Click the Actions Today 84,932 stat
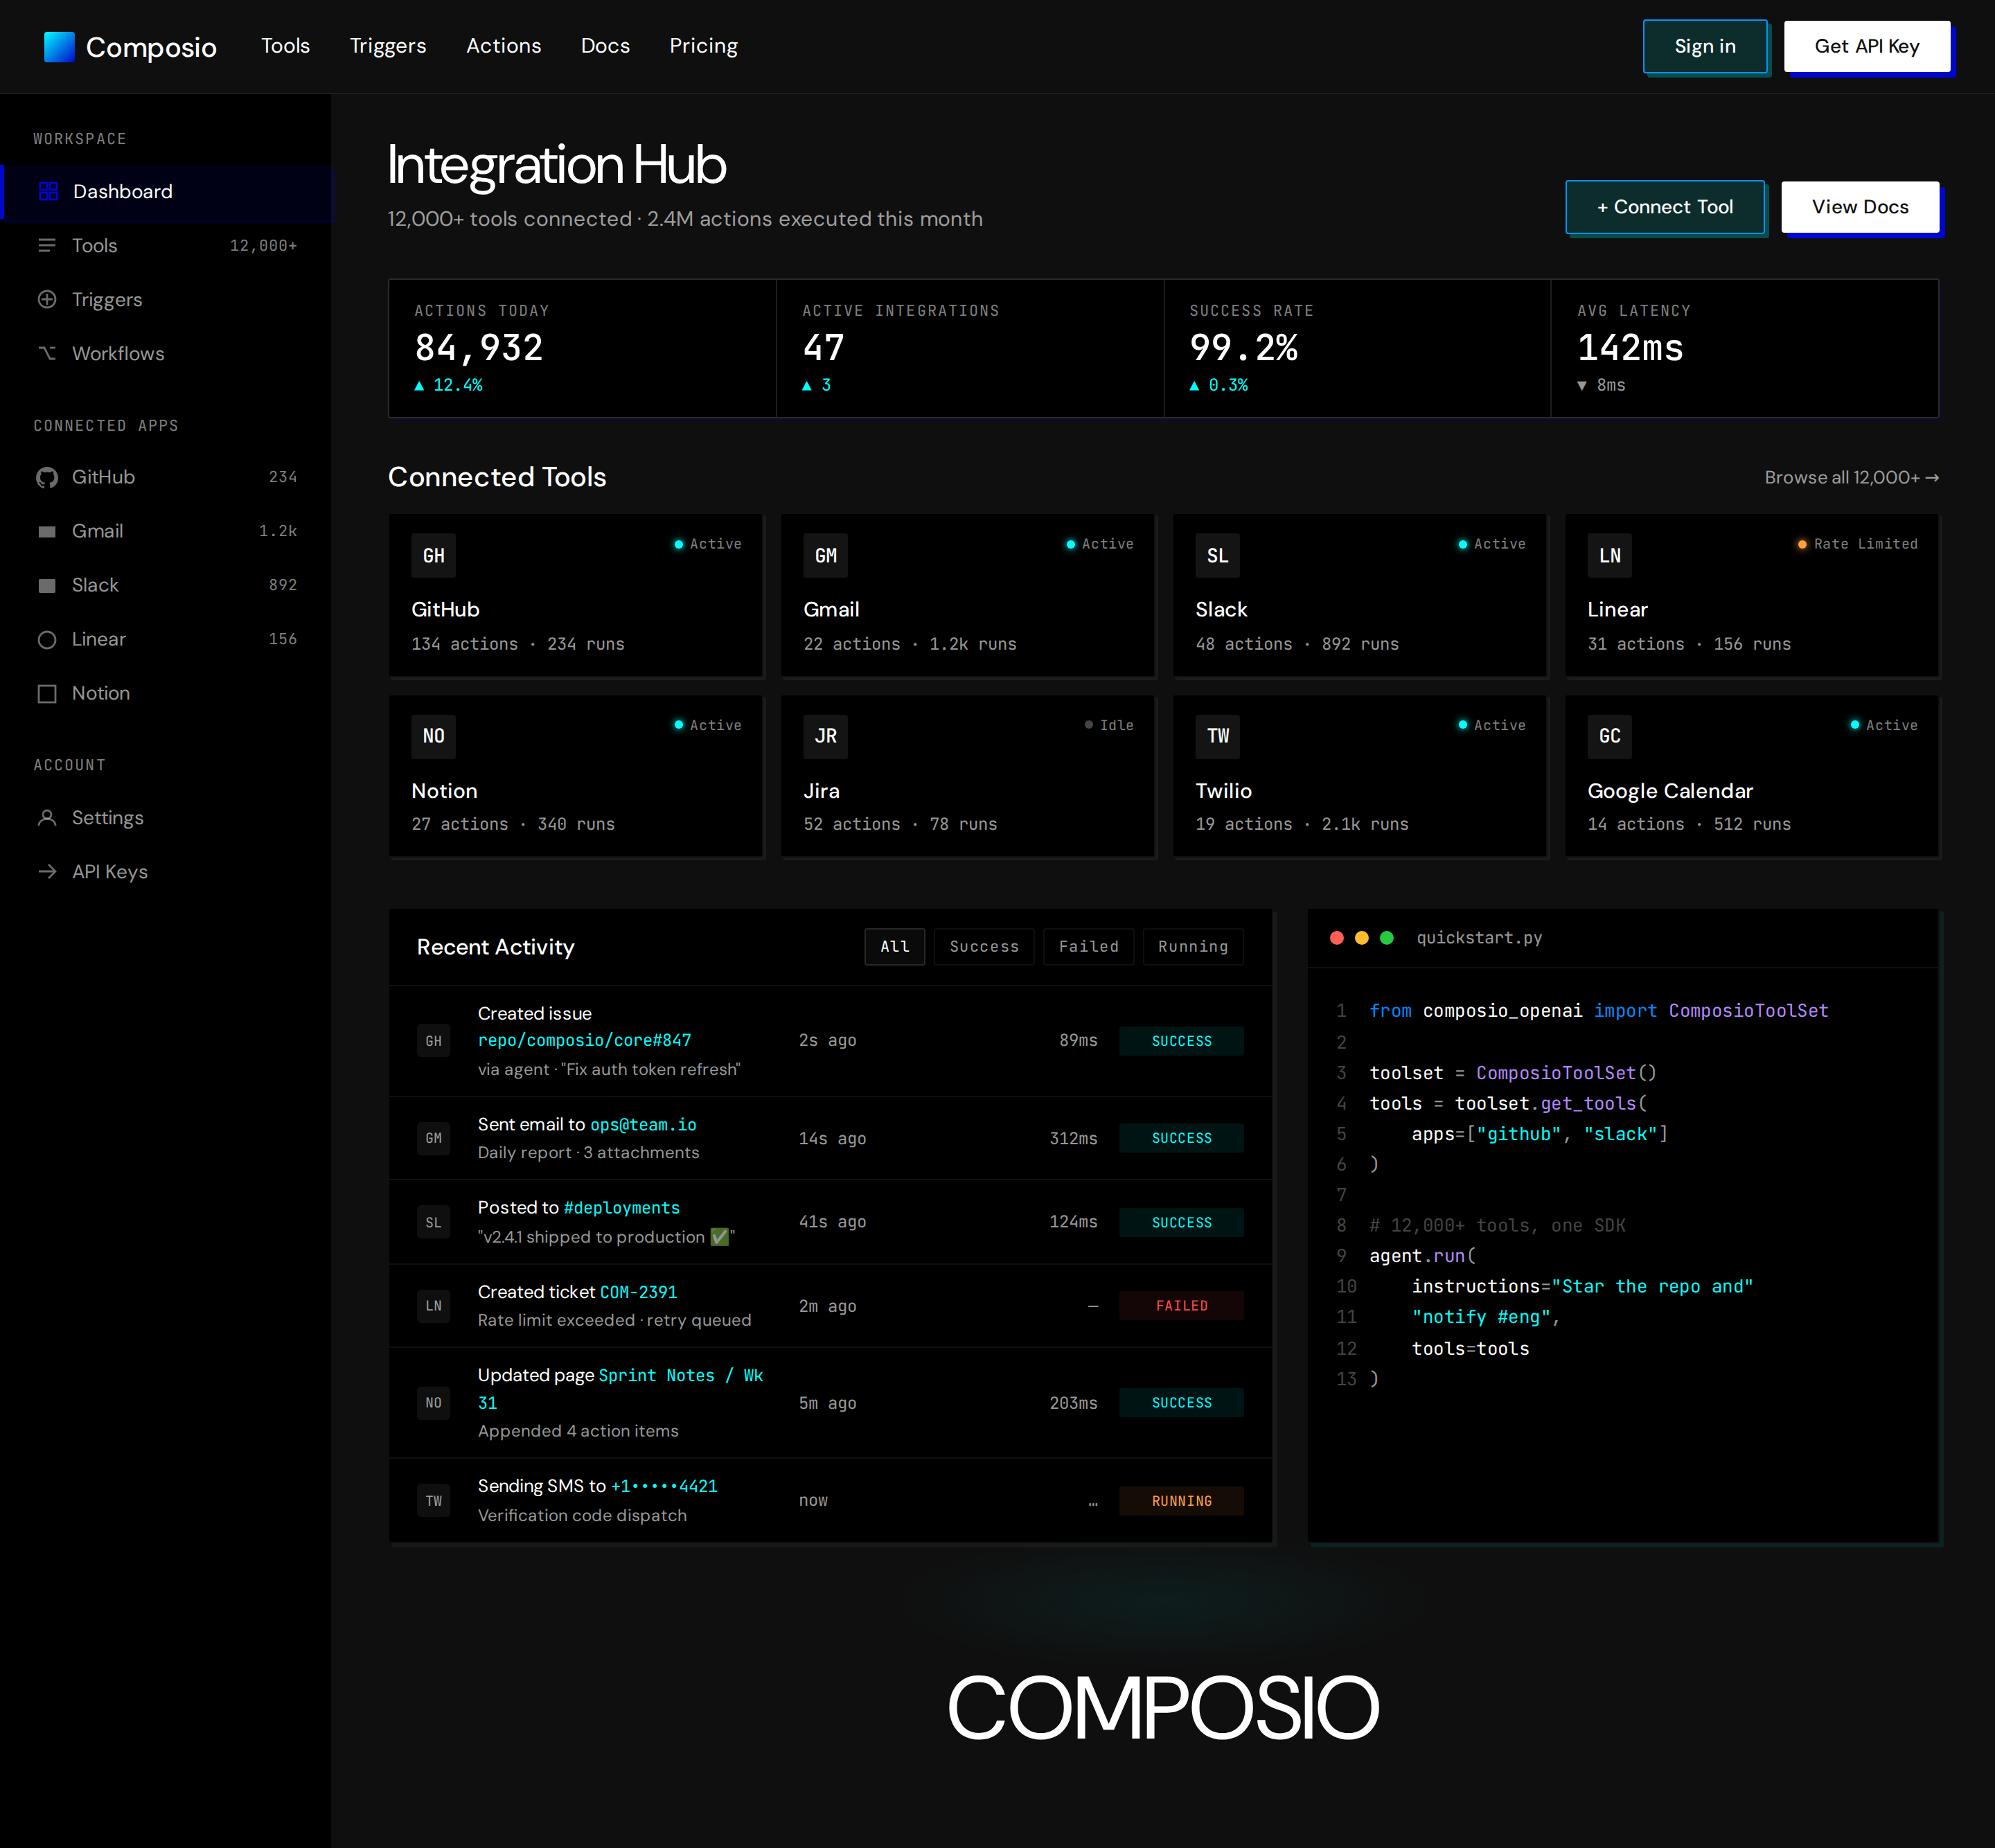The height and width of the screenshot is (1848, 1995). pyautogui.click(x=582, y=347)
